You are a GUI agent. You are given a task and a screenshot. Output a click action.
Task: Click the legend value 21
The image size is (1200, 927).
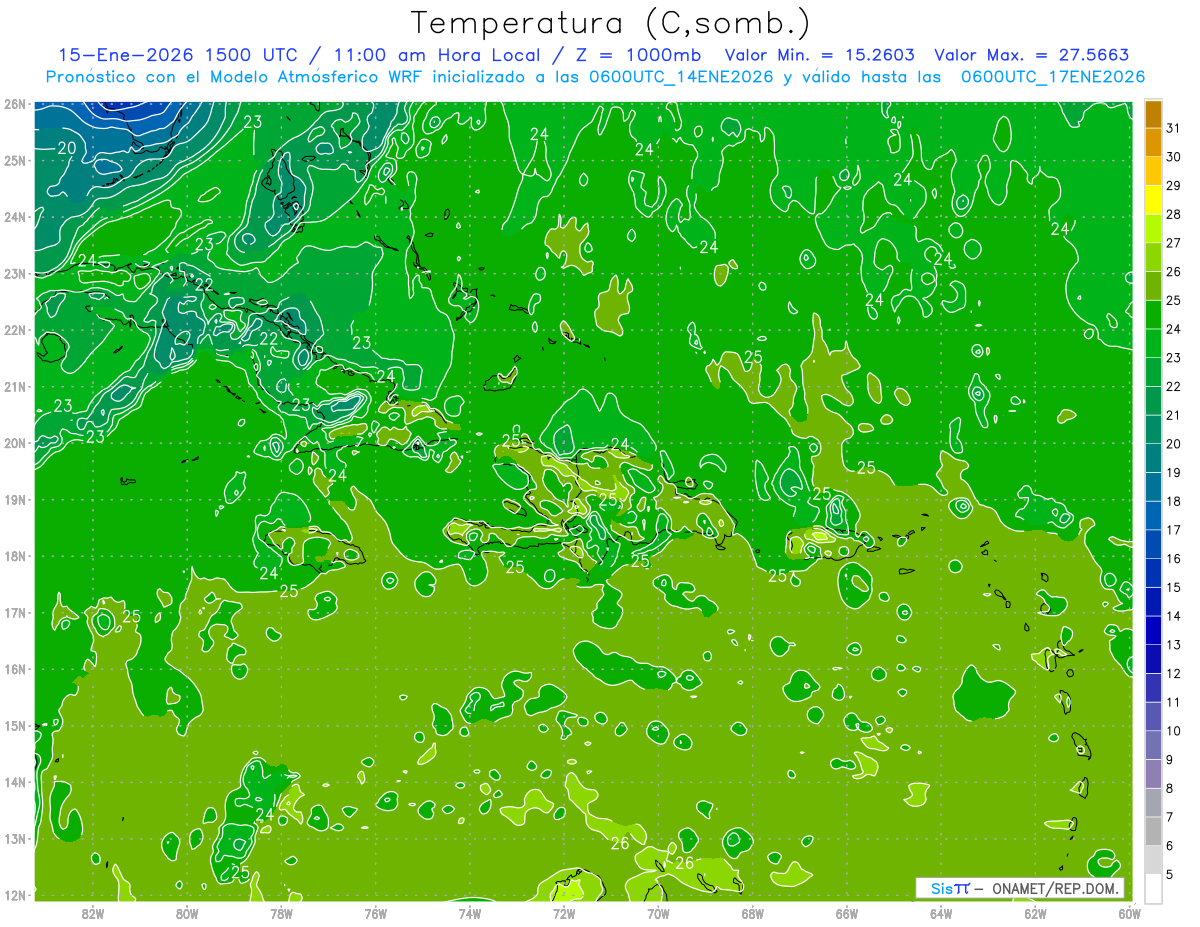pos(1173,415)
